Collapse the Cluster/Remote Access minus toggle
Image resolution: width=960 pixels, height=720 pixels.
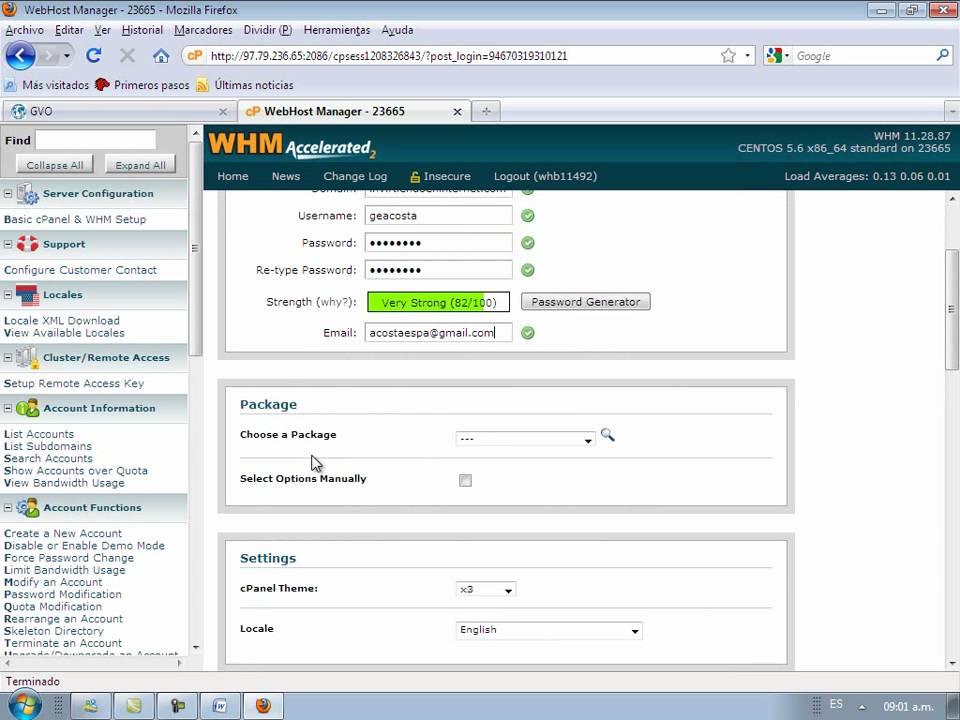[8, 358]
